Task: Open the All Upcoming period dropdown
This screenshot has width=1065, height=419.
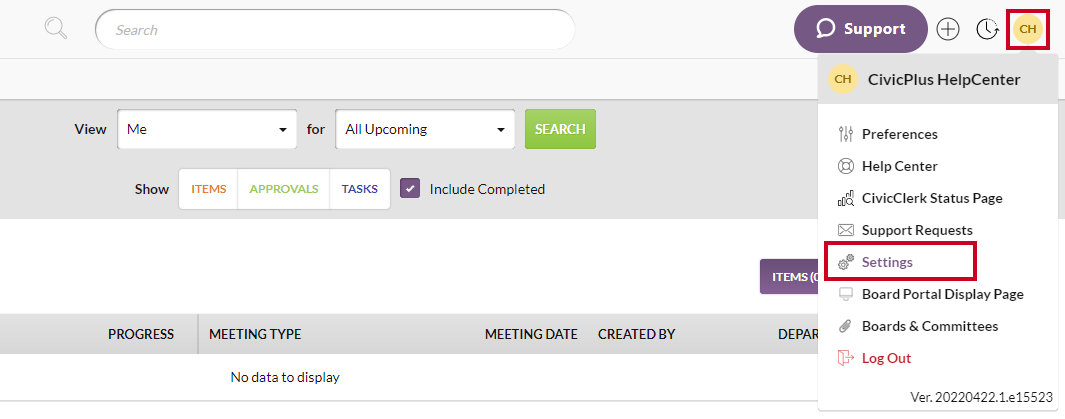Action: click(x=425, y=129)
